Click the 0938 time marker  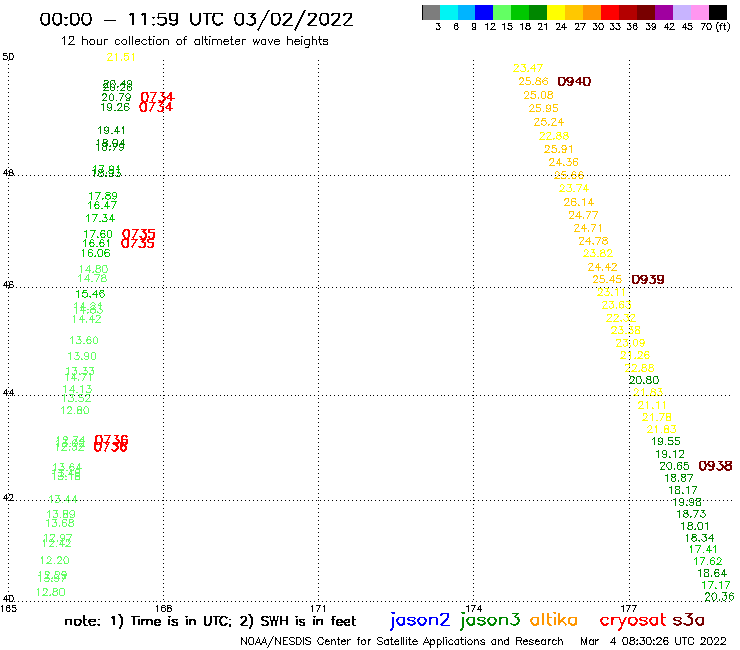point(715,466)
